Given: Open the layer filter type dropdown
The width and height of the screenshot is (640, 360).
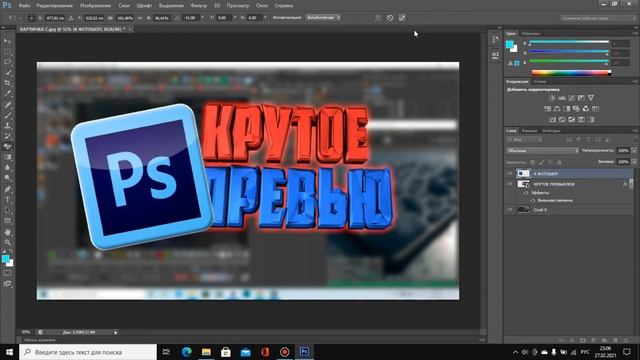Looking at the screenshot, I should (x=524, y=140).
